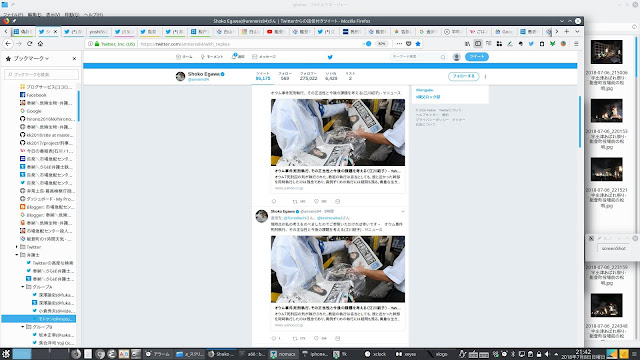
Task: Open 2018-07-06_215006 image thumbnail in file manager
Action: click(x=607, y=52)
